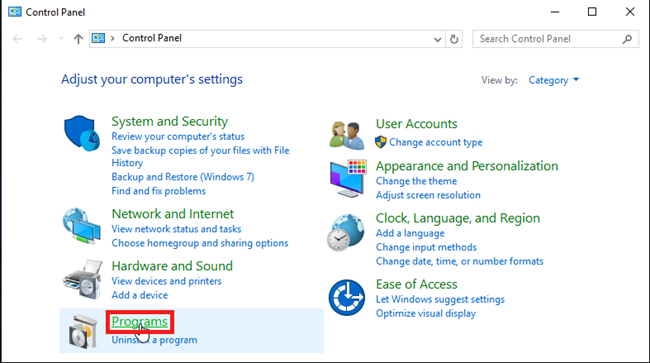Close the Control Panel window
Screen dimensions: 650x363
630,12
